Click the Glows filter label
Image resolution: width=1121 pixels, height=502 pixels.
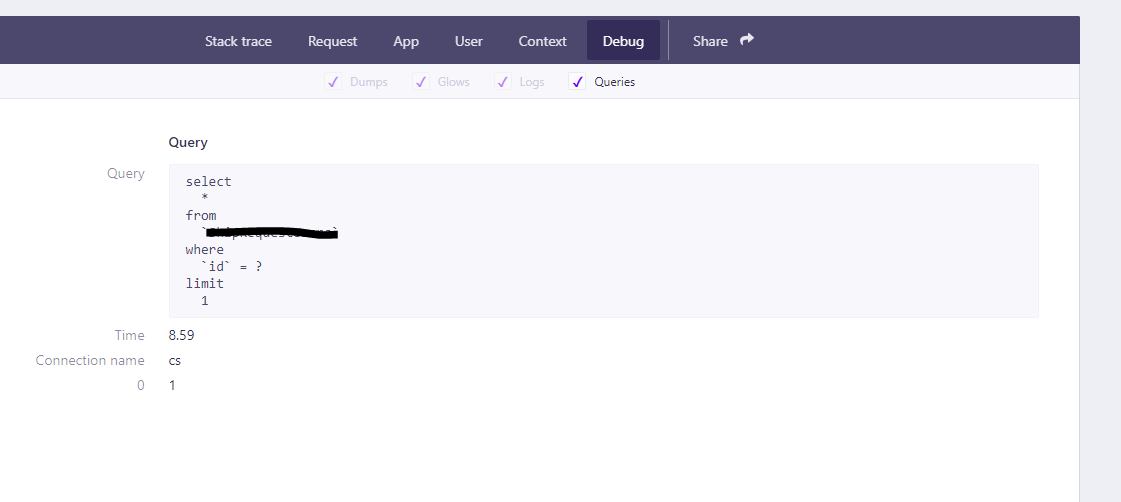point(453,82)
